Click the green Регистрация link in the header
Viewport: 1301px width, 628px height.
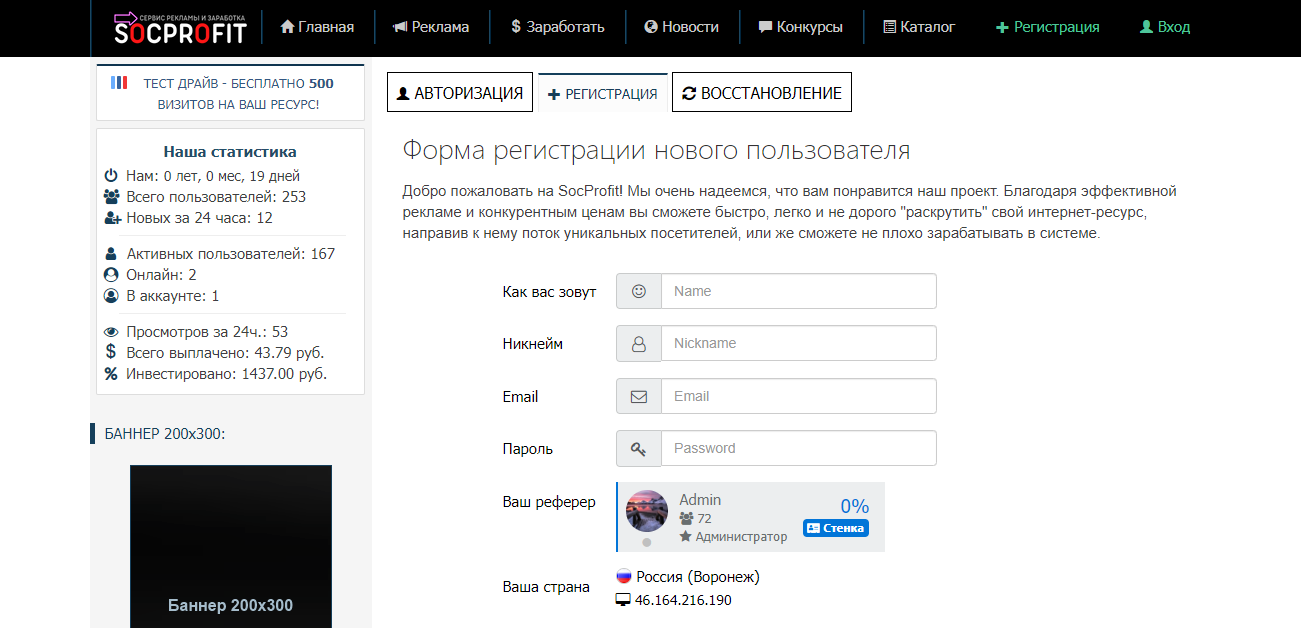[1048, 27]
